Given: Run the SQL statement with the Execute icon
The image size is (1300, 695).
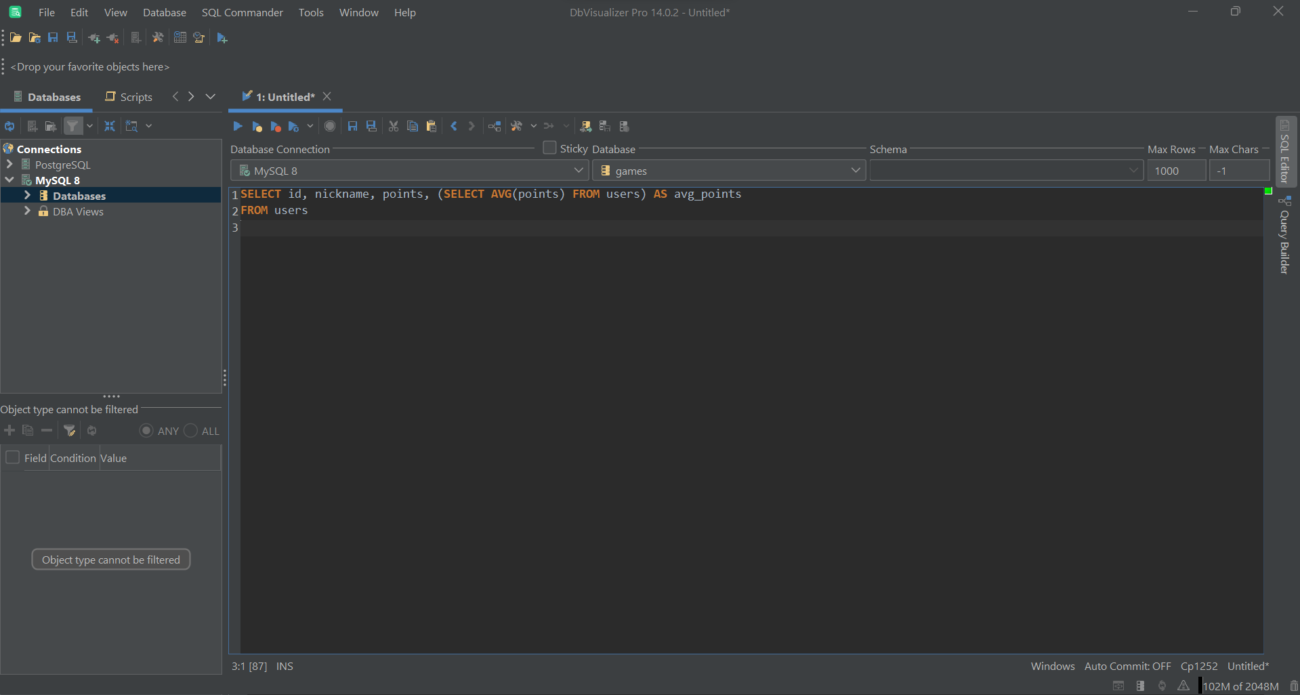Looking at the screenshot, I should pyautogui.click(x=237, y=125).
